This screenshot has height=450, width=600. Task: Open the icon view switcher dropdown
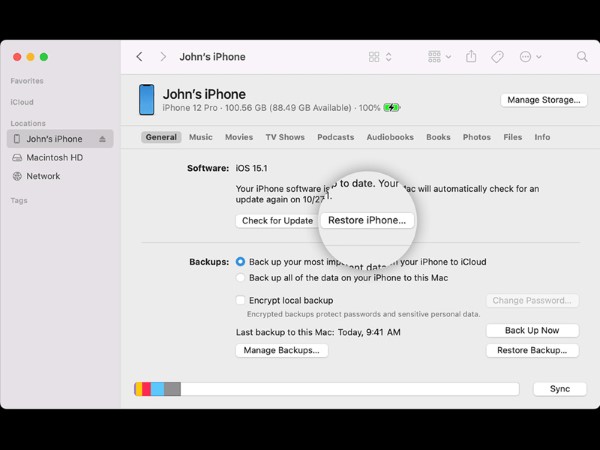coord(380,57)
